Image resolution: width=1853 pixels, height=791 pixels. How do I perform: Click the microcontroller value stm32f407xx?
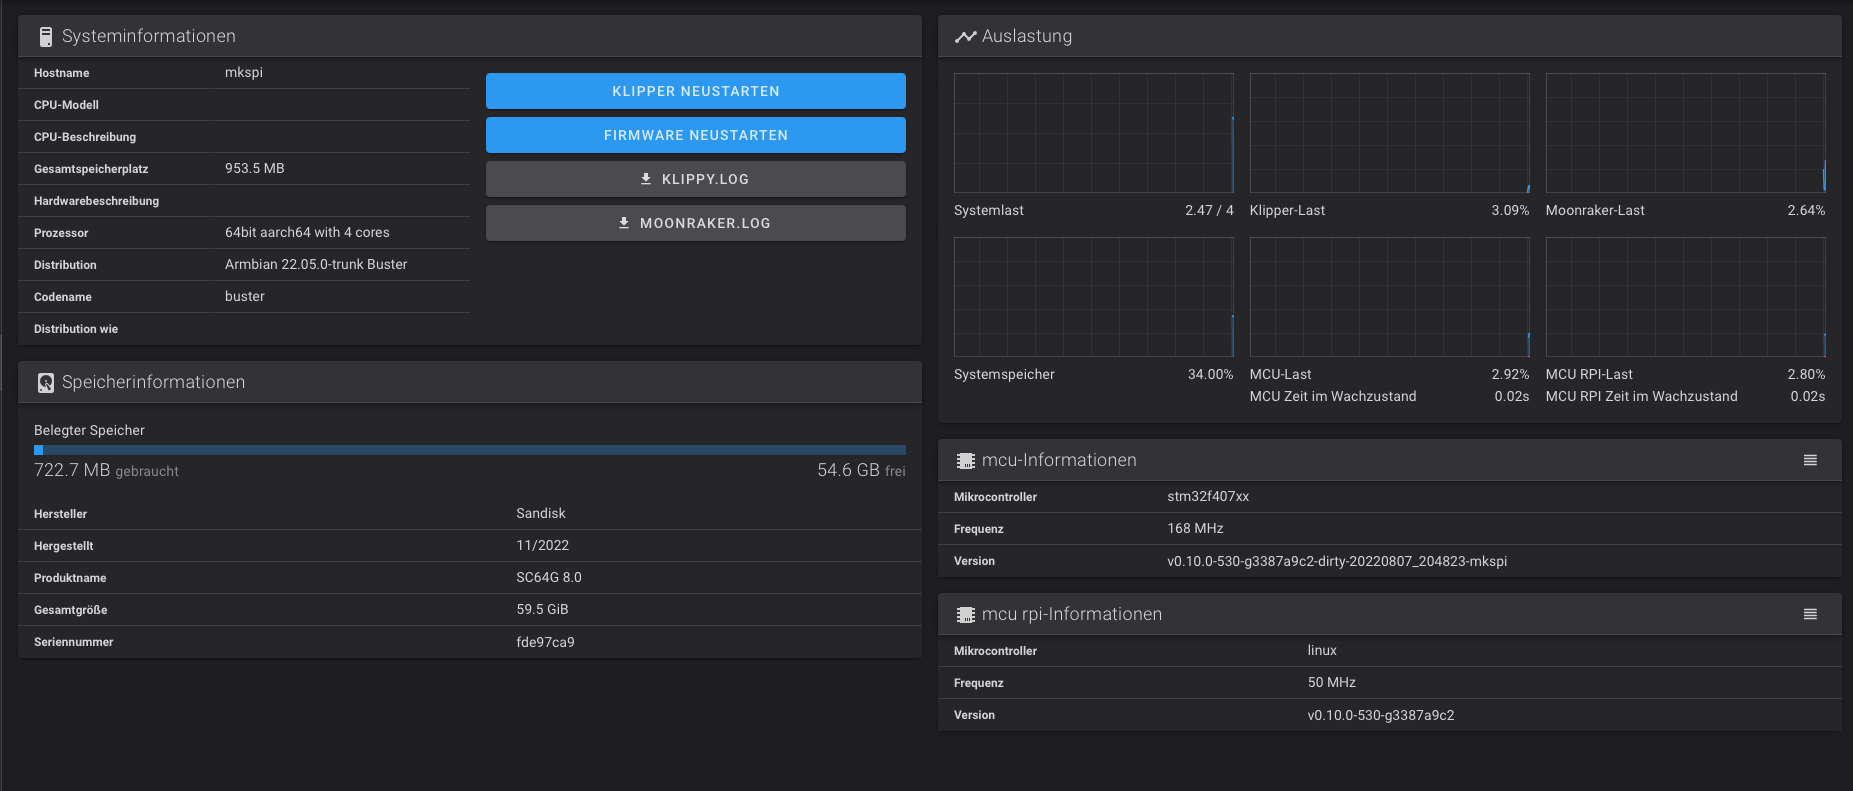click(1208, 496)
